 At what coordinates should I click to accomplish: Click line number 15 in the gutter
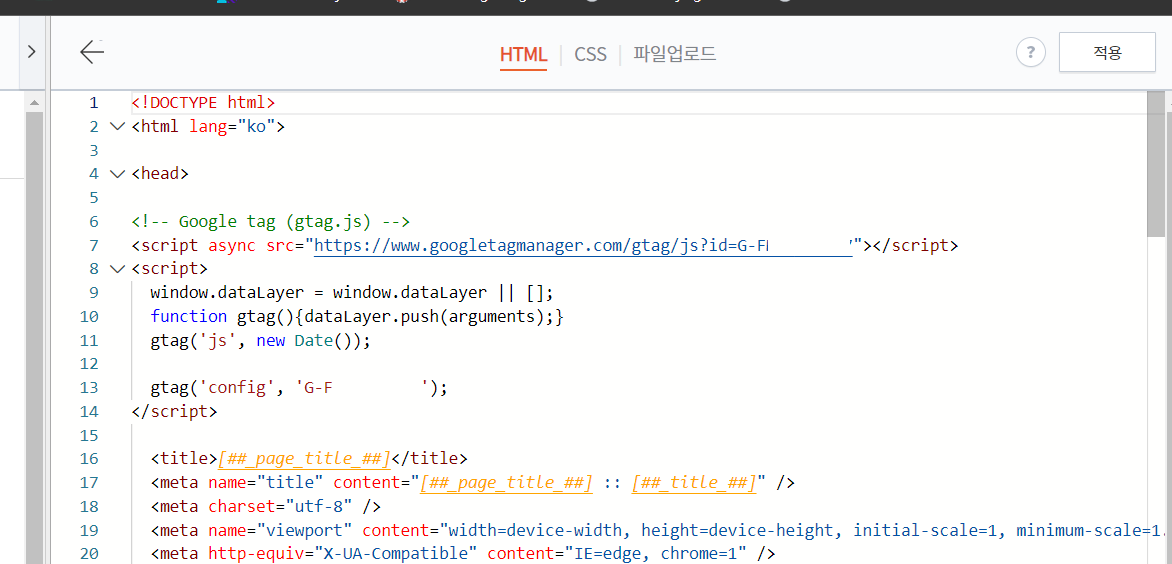click(89, 436)
